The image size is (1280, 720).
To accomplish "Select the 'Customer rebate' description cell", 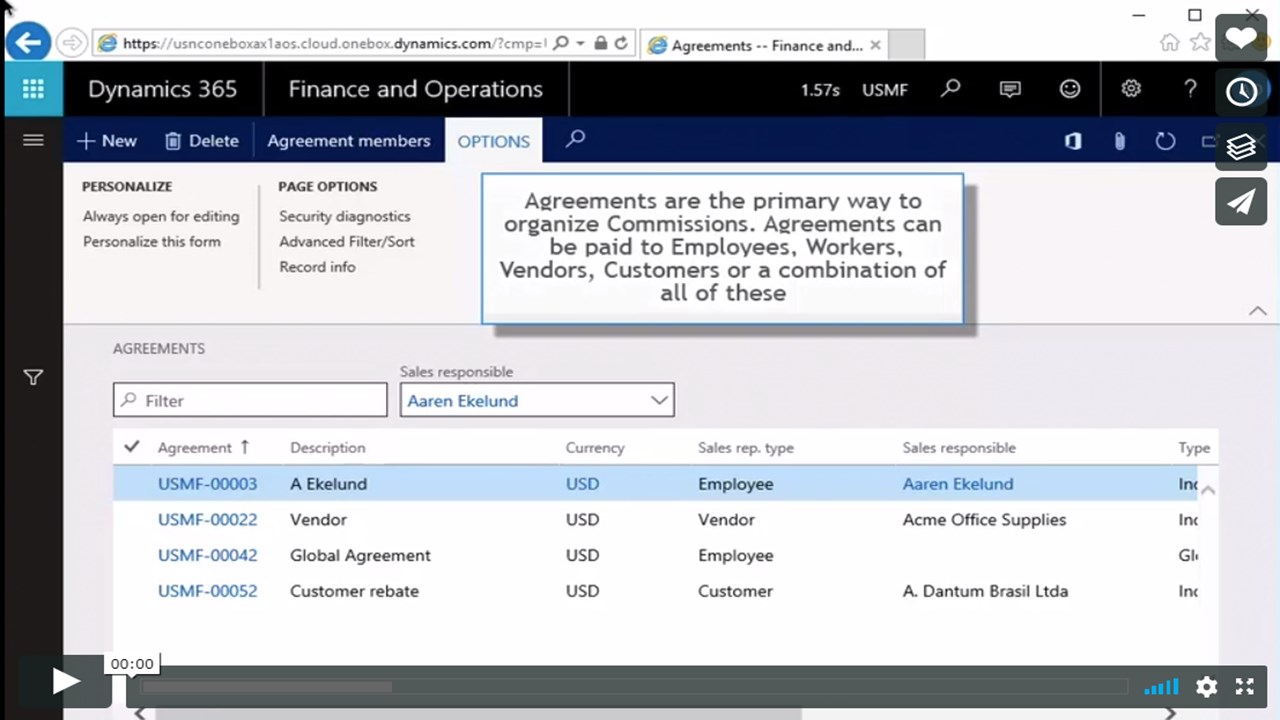I will pos(354,591).
